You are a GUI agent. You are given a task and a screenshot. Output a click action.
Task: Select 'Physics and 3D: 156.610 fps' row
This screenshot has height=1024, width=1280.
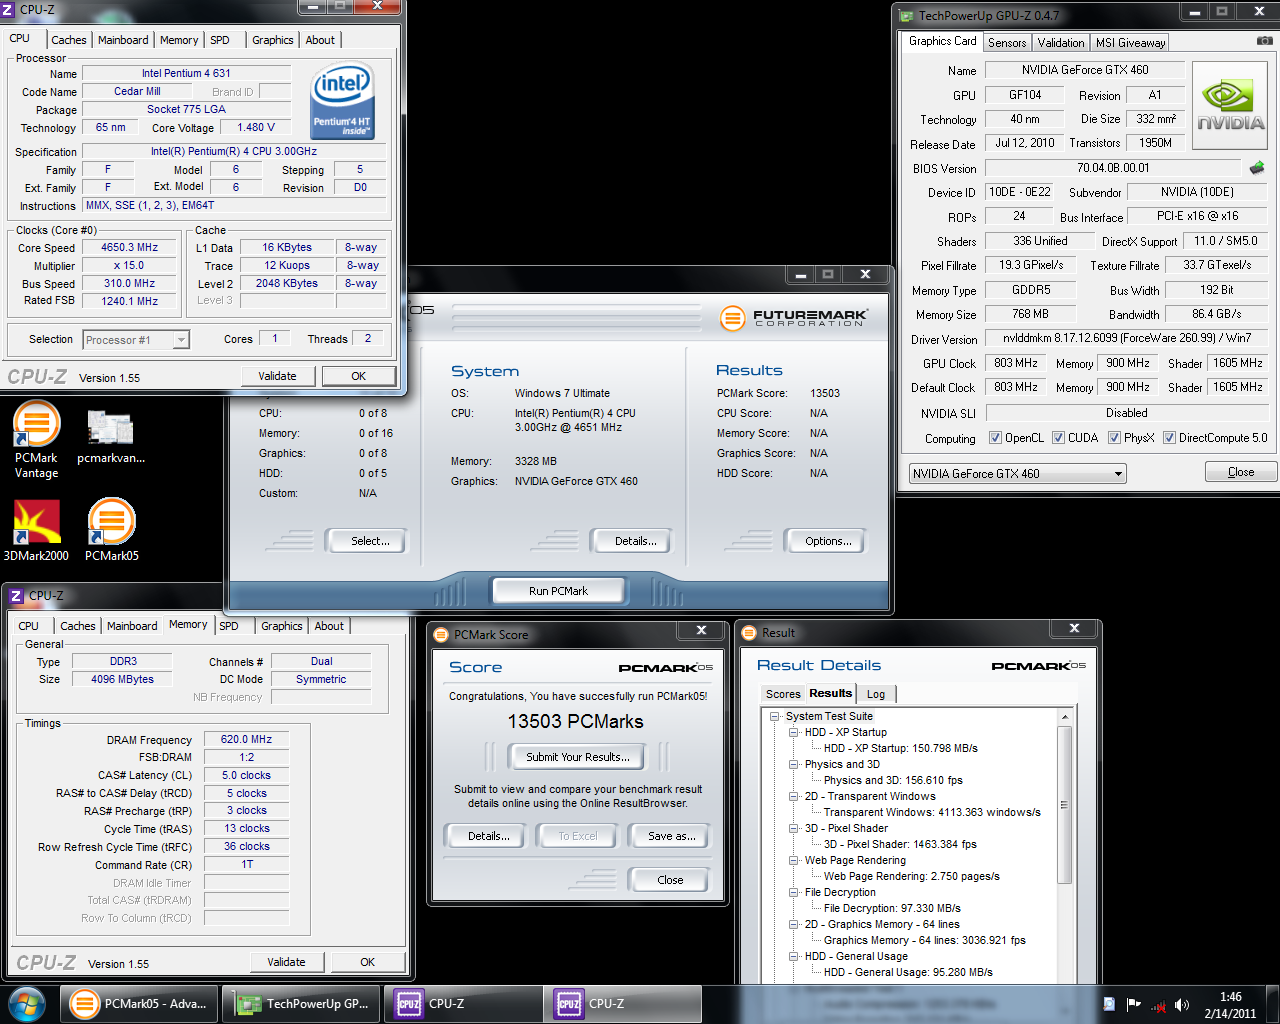point(893,781)
